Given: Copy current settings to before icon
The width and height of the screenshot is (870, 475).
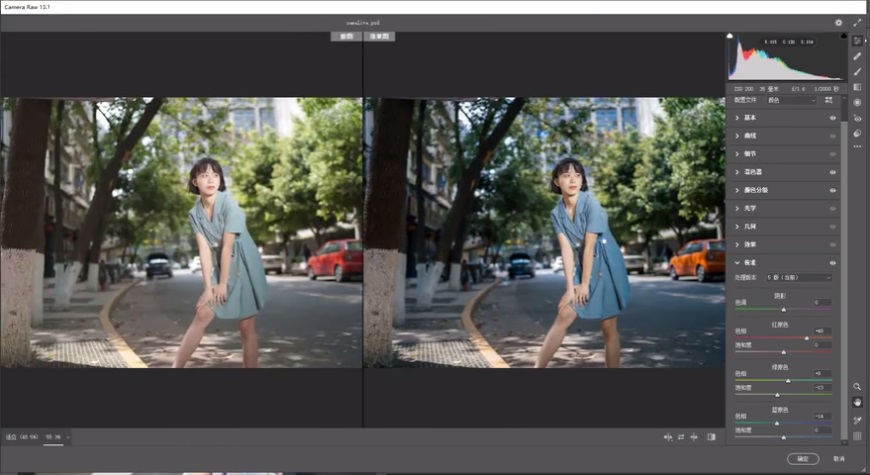Looking at the screenshot, I should [694, 437].
